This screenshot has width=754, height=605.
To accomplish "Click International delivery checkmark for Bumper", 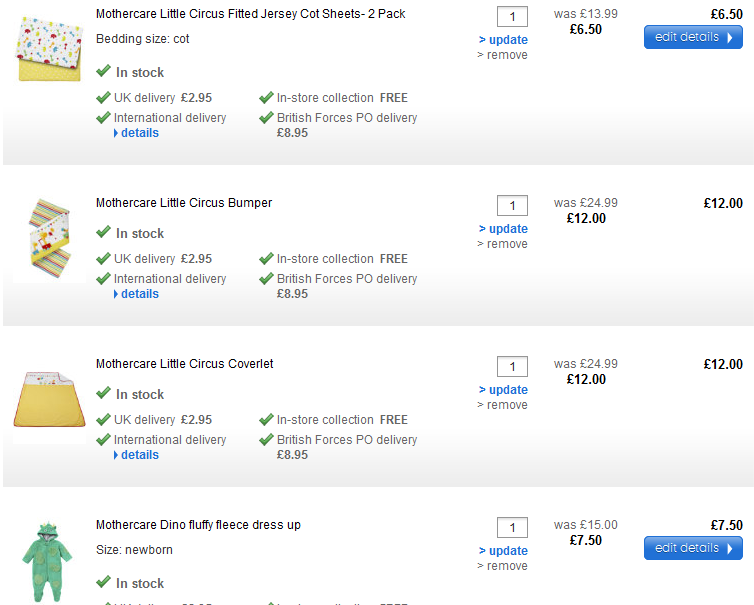I will [x=103, y=279].
